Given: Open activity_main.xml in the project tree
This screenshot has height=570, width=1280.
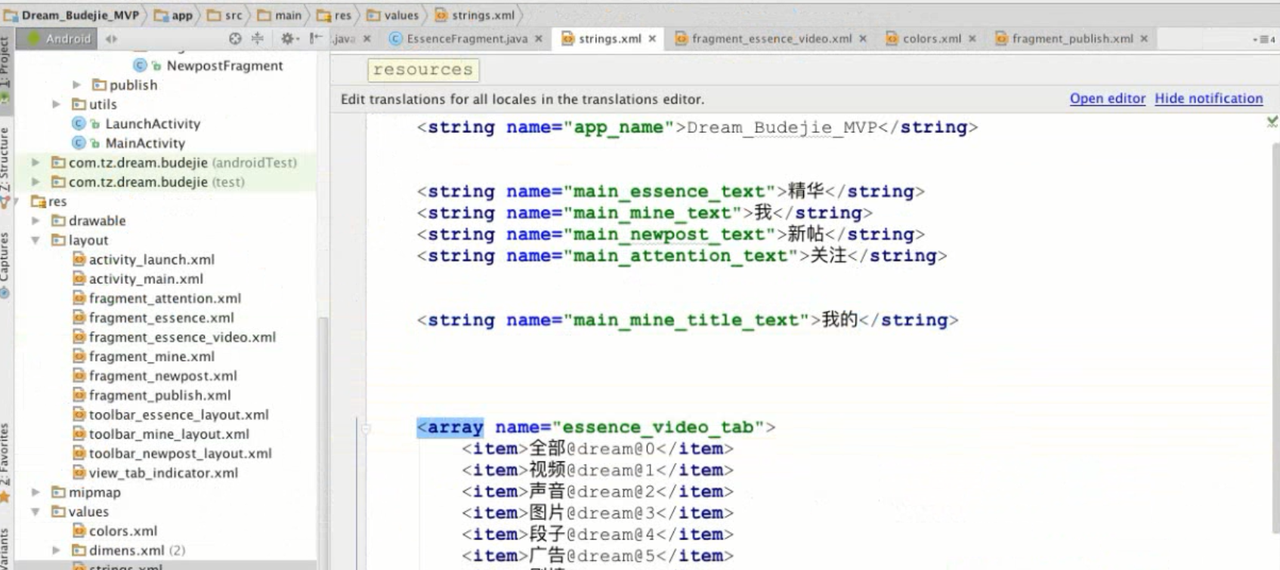Looking at the screenshot, I should (145, 279).
